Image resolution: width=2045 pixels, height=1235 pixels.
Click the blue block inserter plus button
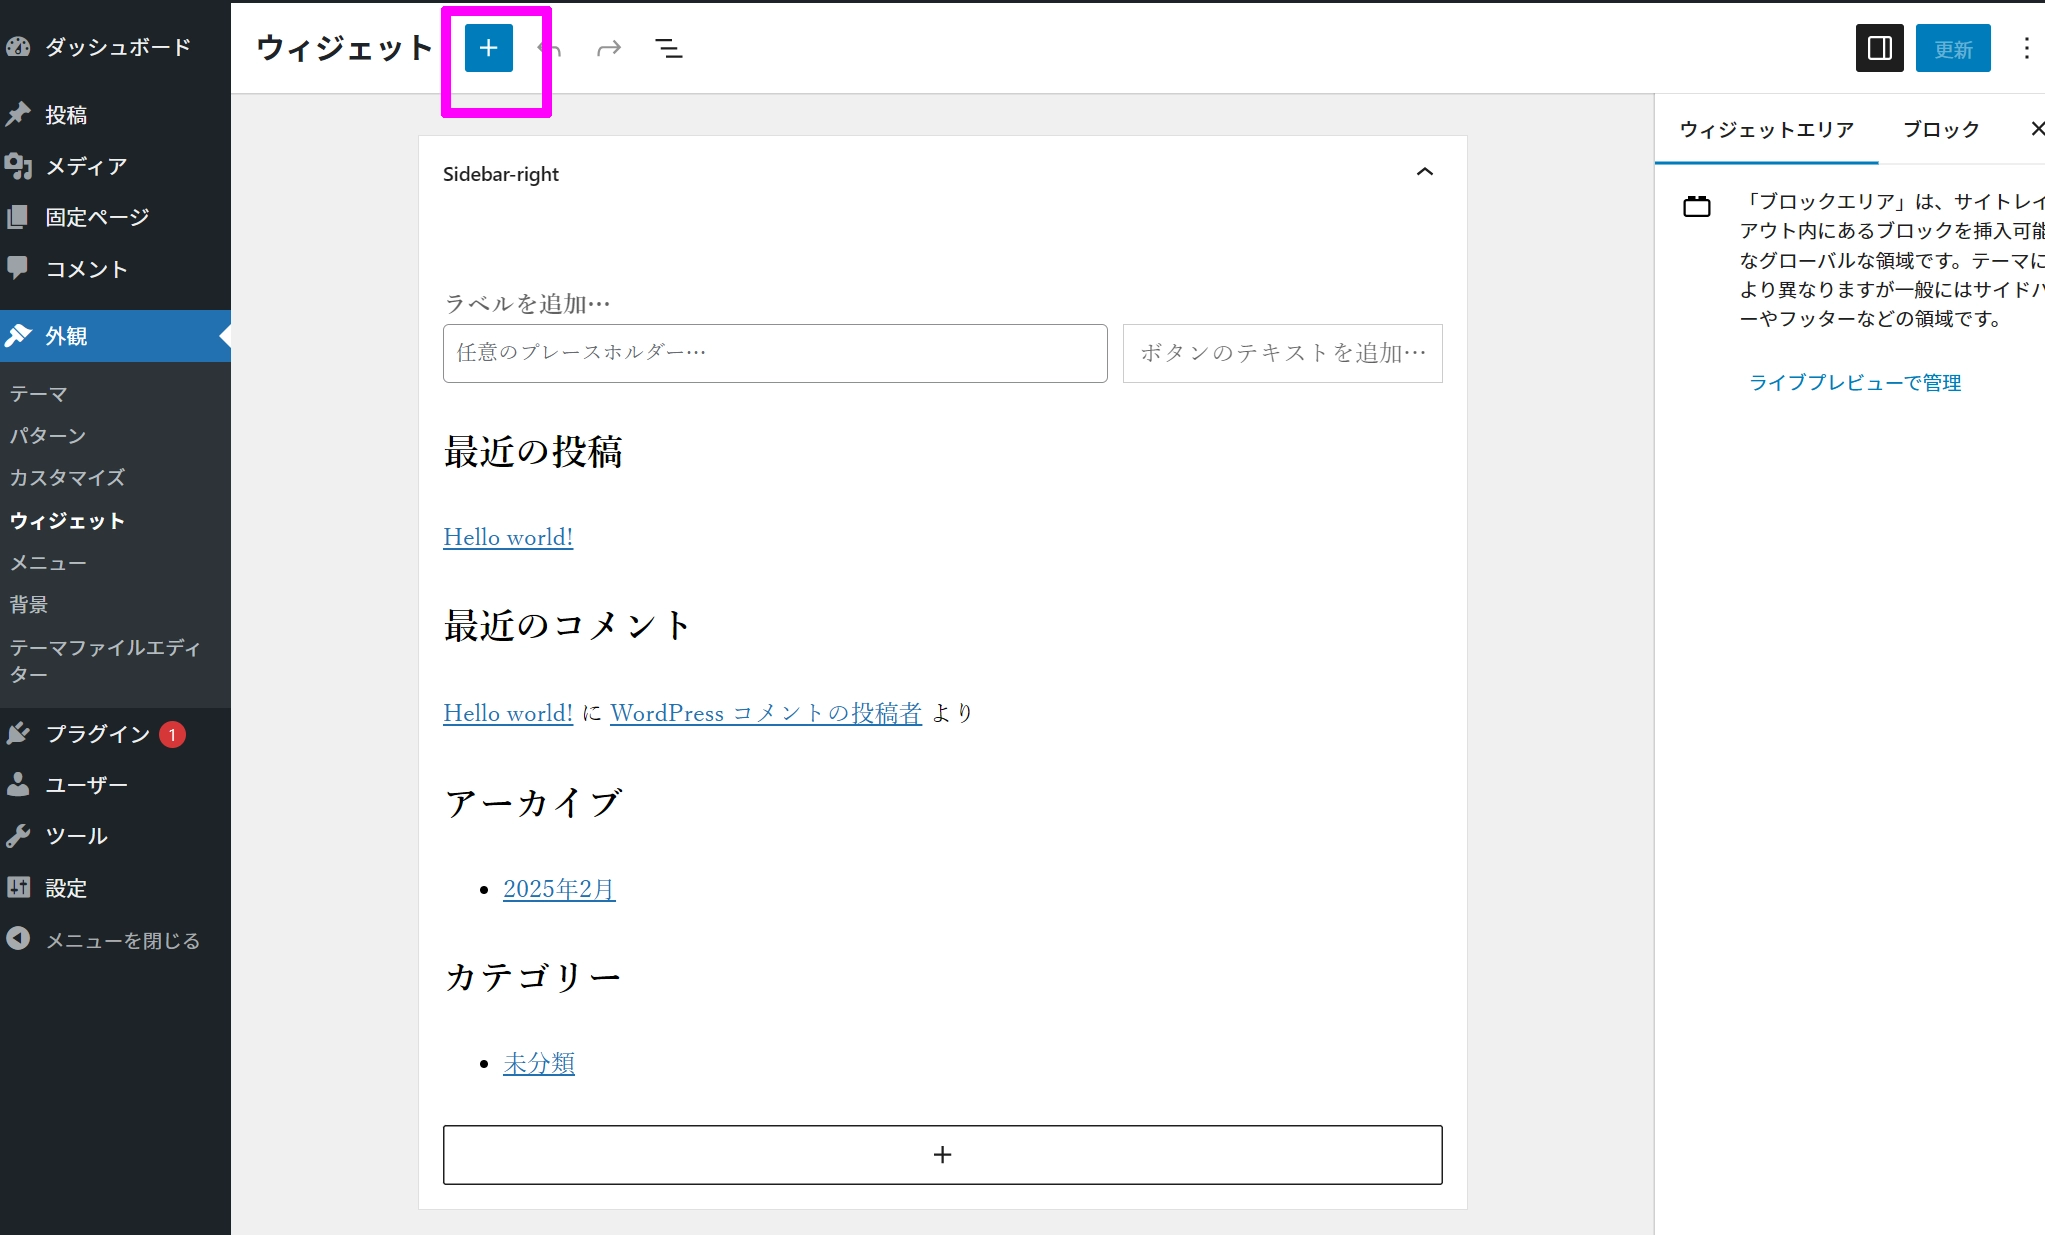point(488,48)
